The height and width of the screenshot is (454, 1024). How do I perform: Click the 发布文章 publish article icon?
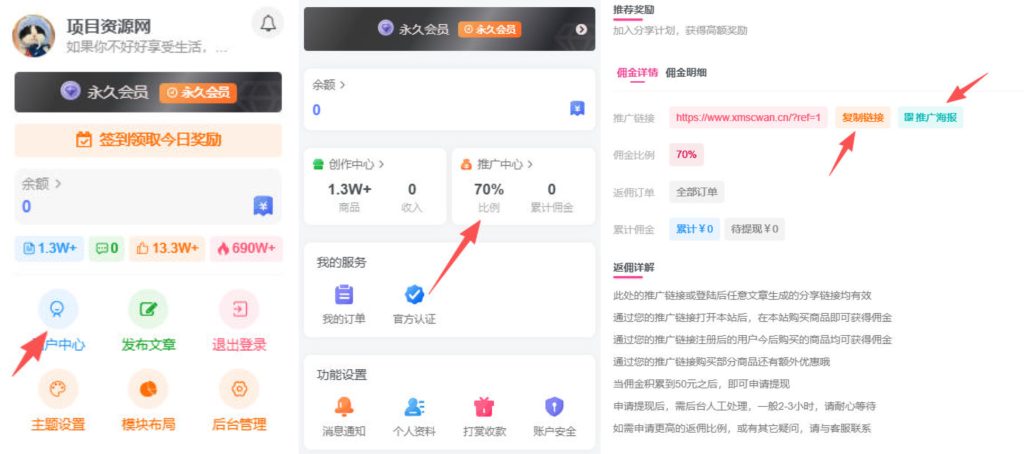tap(148, 308)
